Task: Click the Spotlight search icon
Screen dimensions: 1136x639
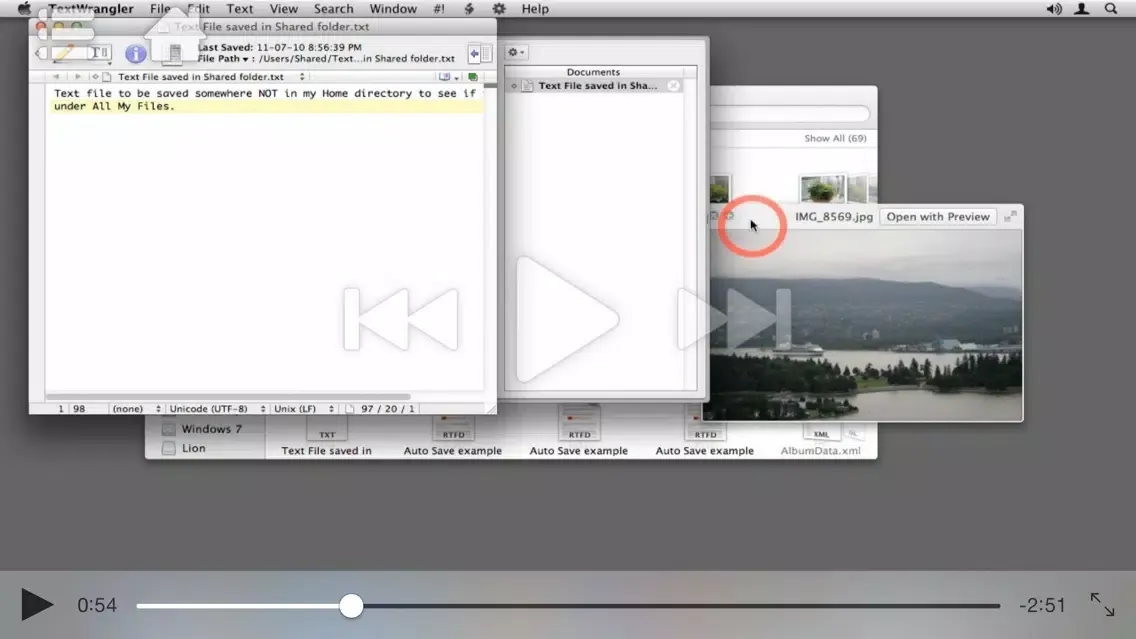Action: pyautogui.click(x=1111, y=9)
